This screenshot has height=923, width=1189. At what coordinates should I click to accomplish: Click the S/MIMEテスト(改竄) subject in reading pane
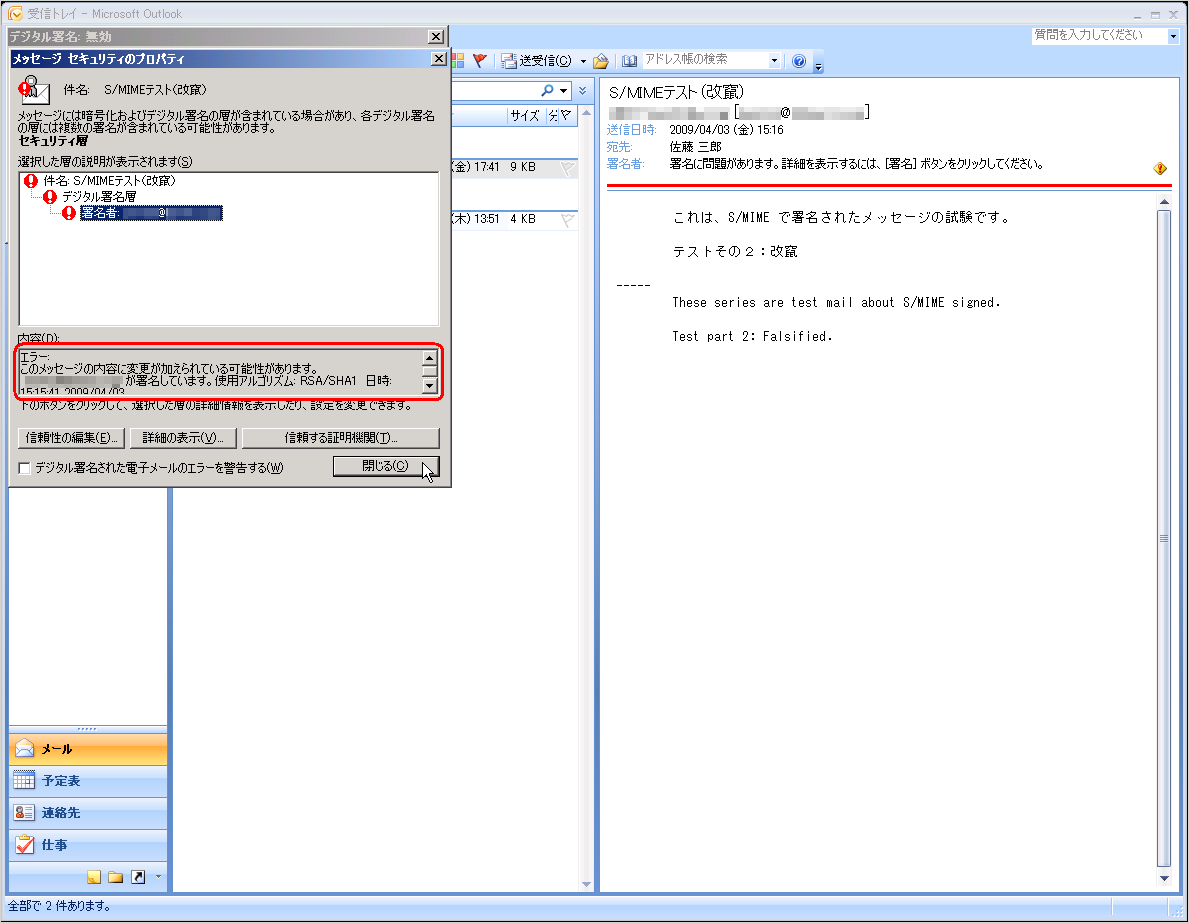(x=676, y=93)
